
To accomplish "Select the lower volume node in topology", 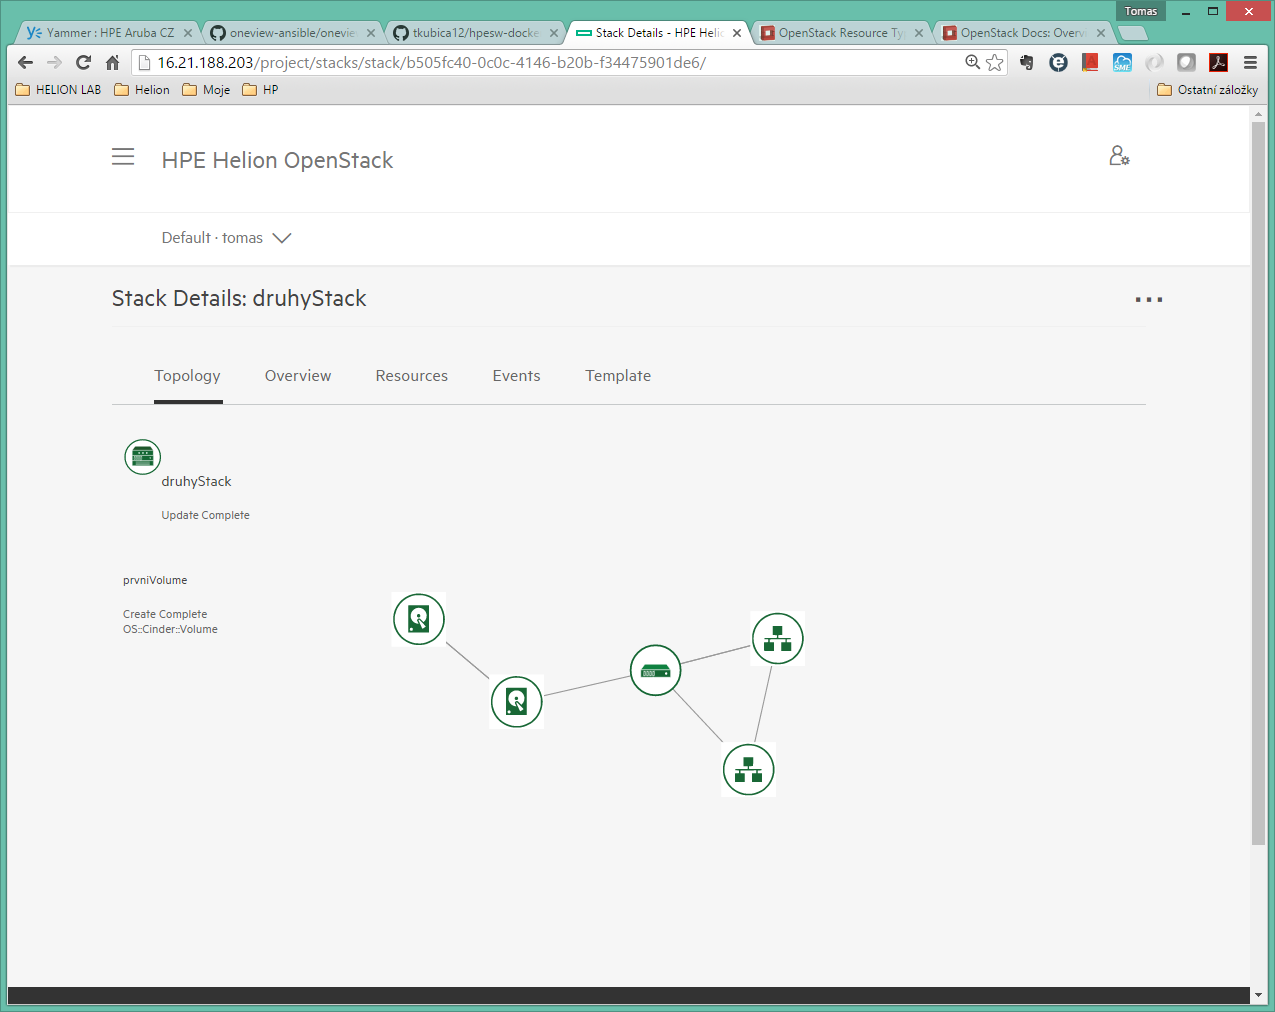I will [517, 702].
